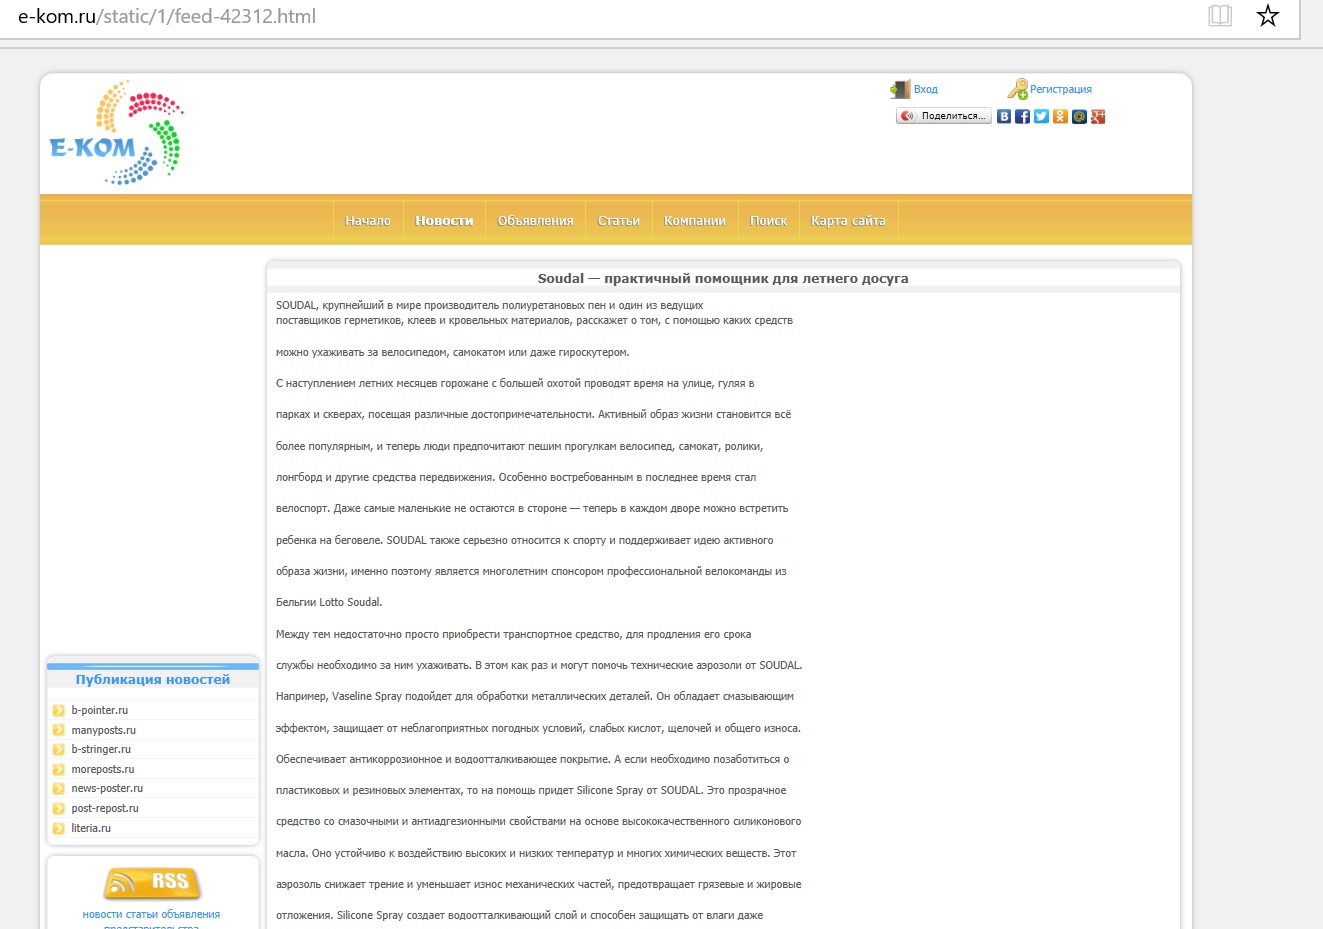Open manyposts.ru link
Screen dimensions: 1323x929
click(104, 730)
